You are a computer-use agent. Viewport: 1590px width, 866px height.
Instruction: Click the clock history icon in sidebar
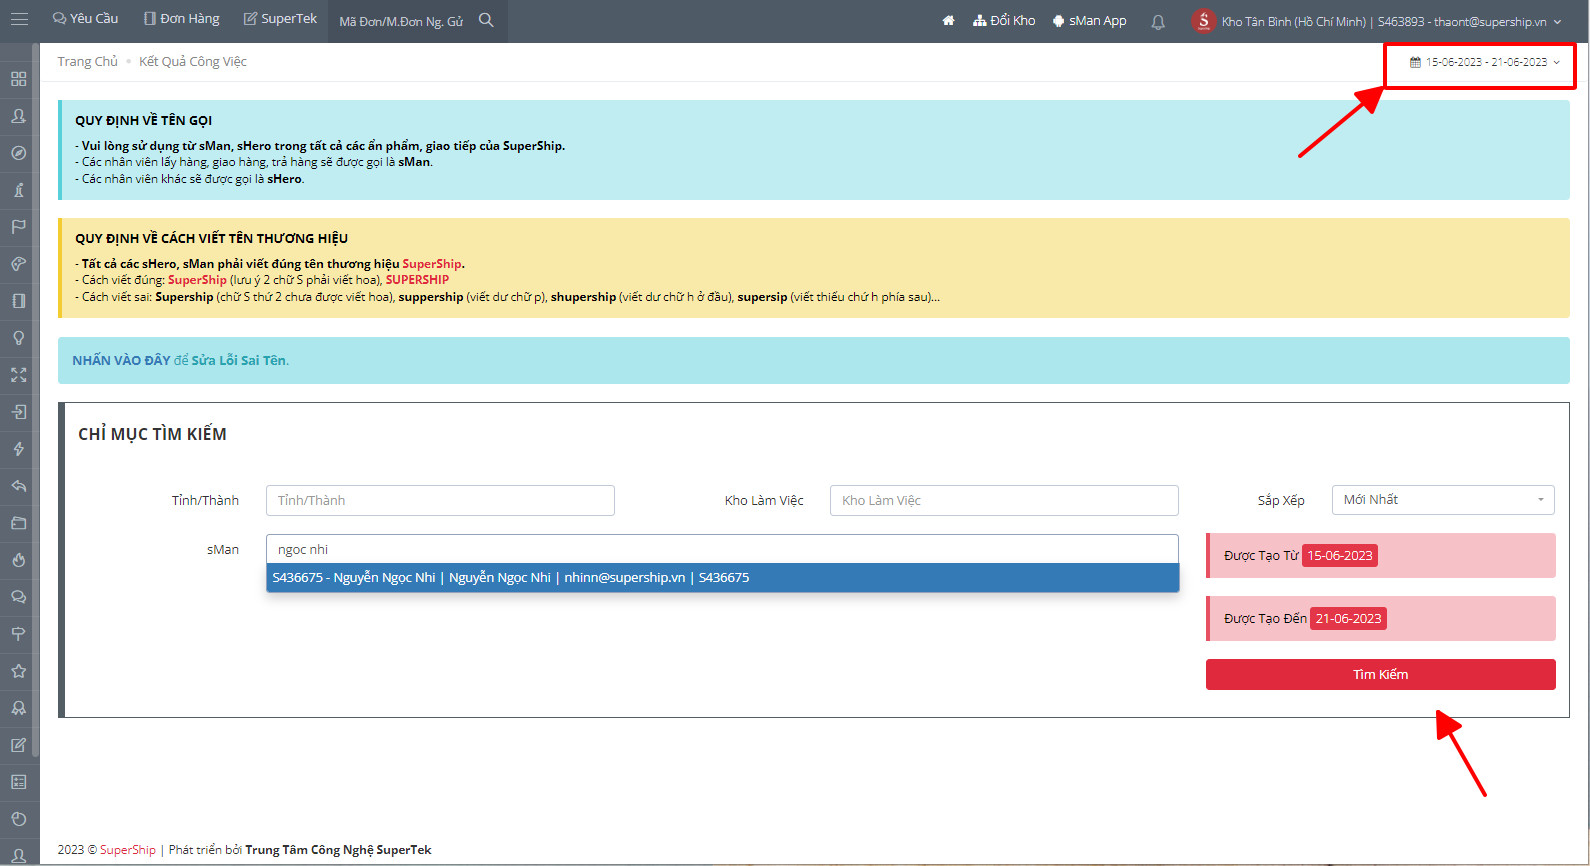[x=18, y=819]
